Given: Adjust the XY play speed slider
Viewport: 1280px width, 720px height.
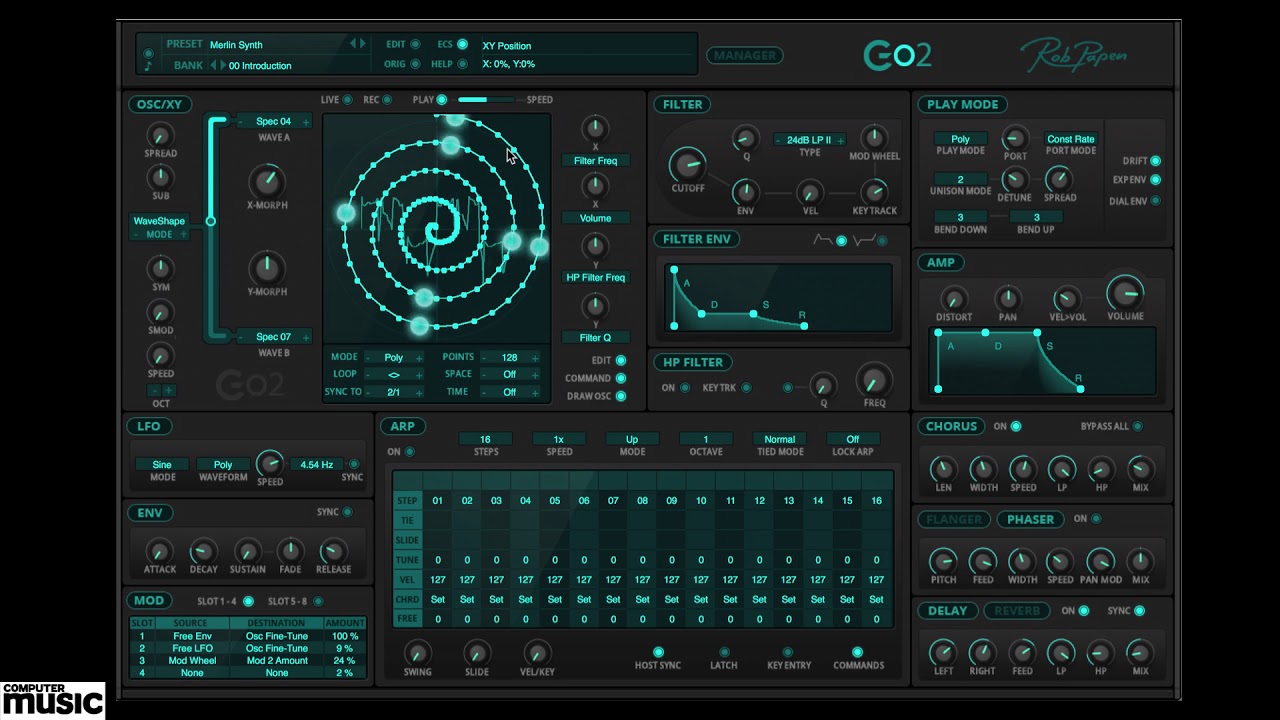Looking at the screenshot, I should pyautogui.click(x=486, y=100).
